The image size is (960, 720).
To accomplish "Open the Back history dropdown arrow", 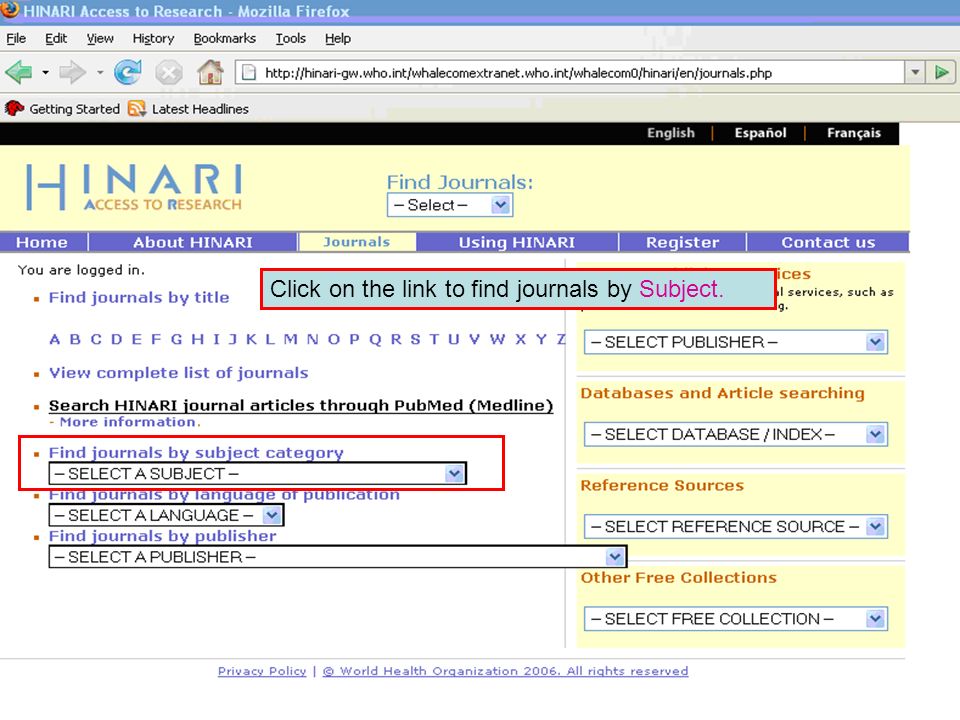I will (45, 73).
